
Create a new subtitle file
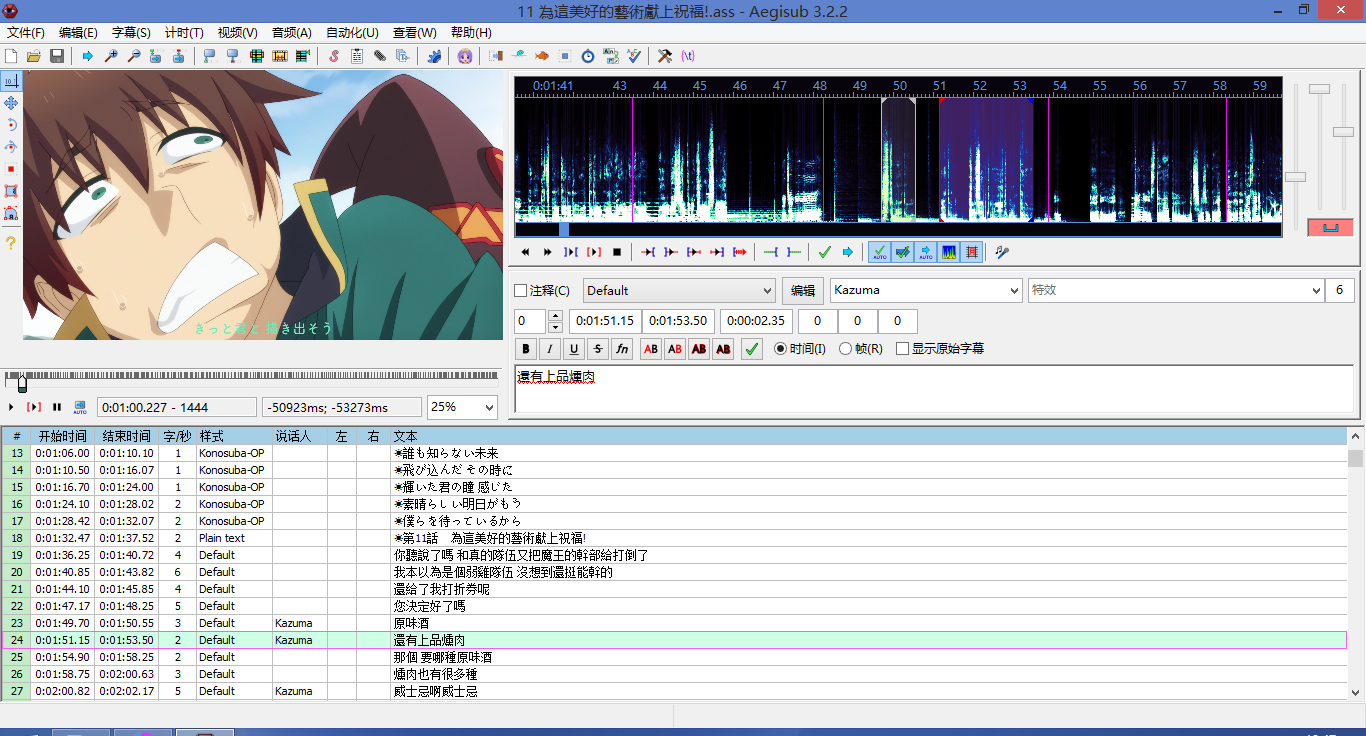click(x=12, y=56)
